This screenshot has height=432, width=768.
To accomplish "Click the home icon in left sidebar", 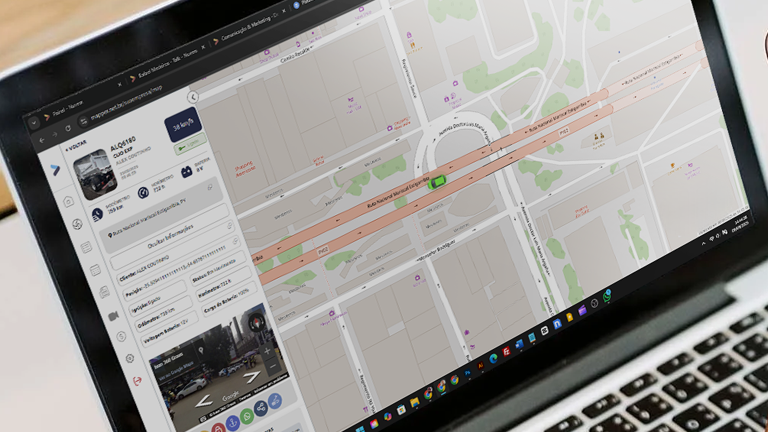I will [69, 202].
